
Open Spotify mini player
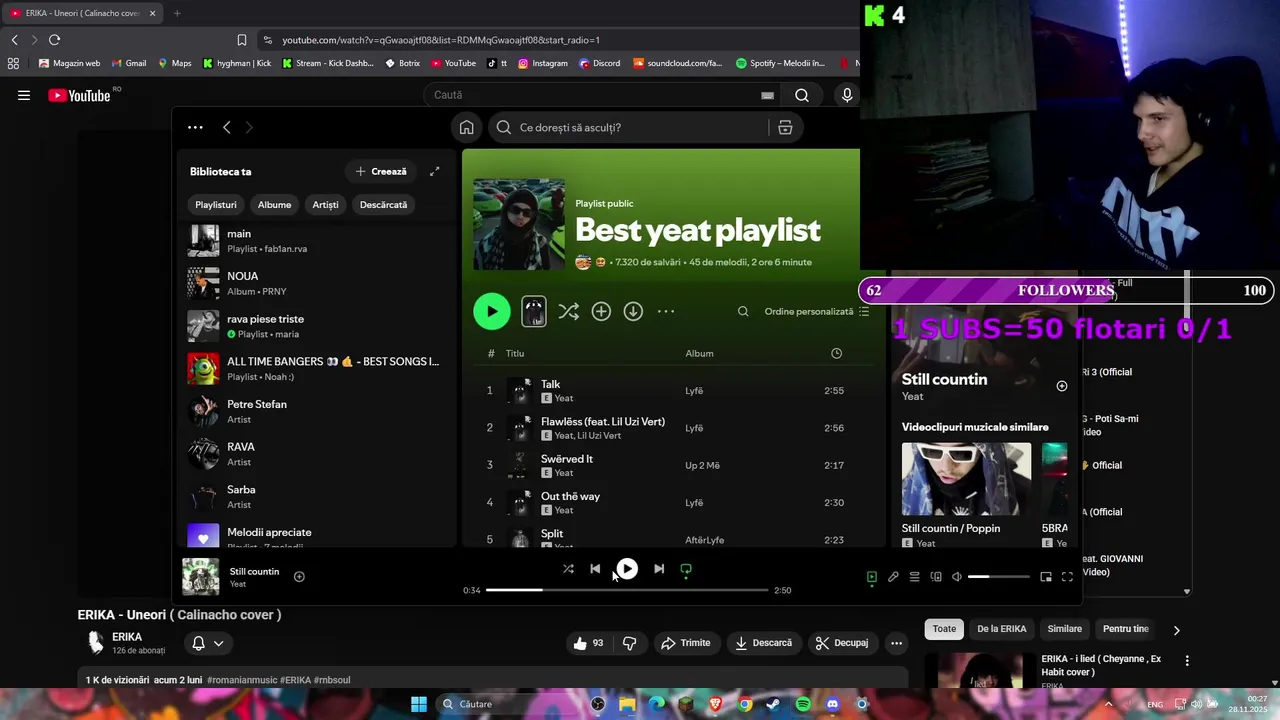click(x=1046, y=577)
